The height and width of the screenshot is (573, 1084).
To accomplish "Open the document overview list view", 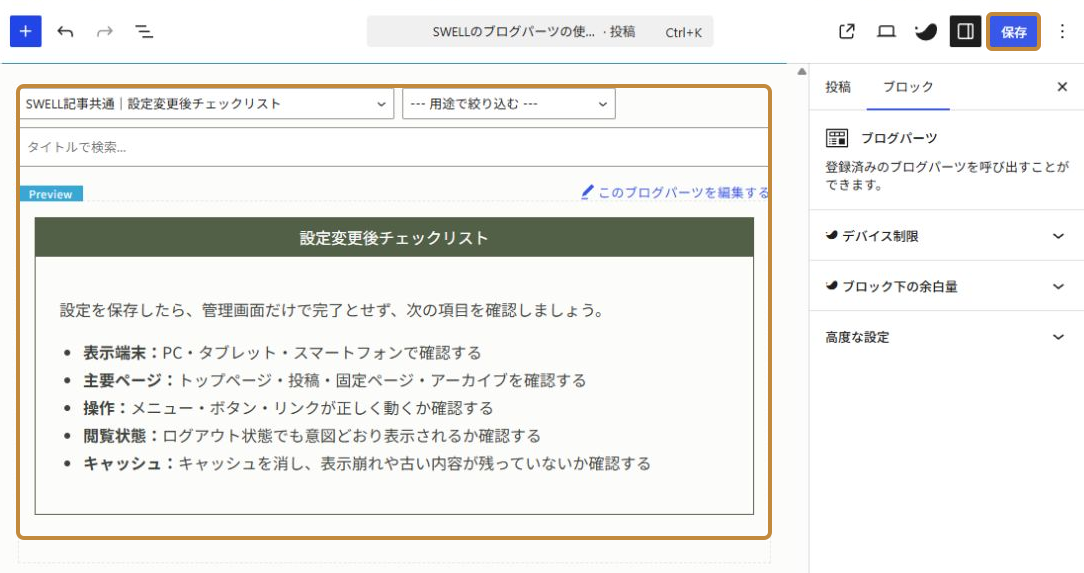I will point(144,32).
